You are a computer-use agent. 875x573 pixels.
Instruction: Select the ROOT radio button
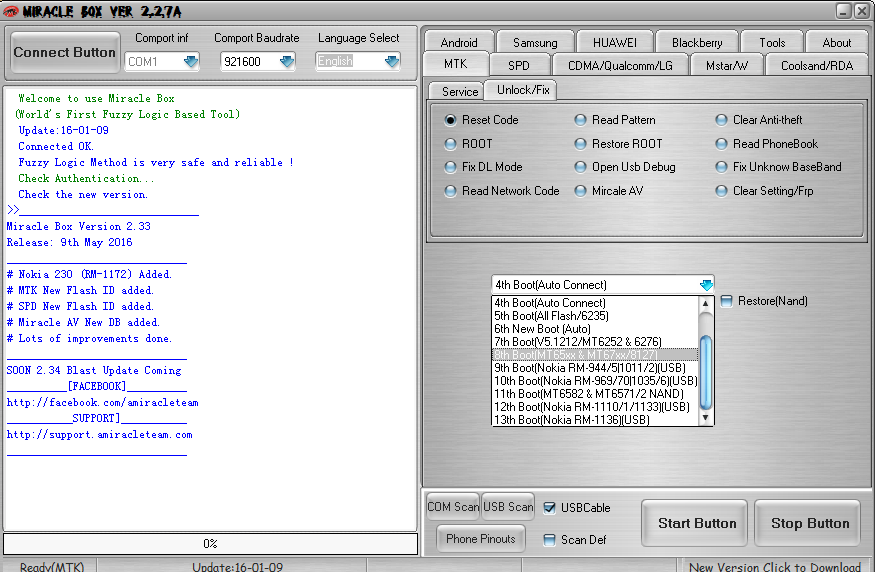(x=450, y=144)
